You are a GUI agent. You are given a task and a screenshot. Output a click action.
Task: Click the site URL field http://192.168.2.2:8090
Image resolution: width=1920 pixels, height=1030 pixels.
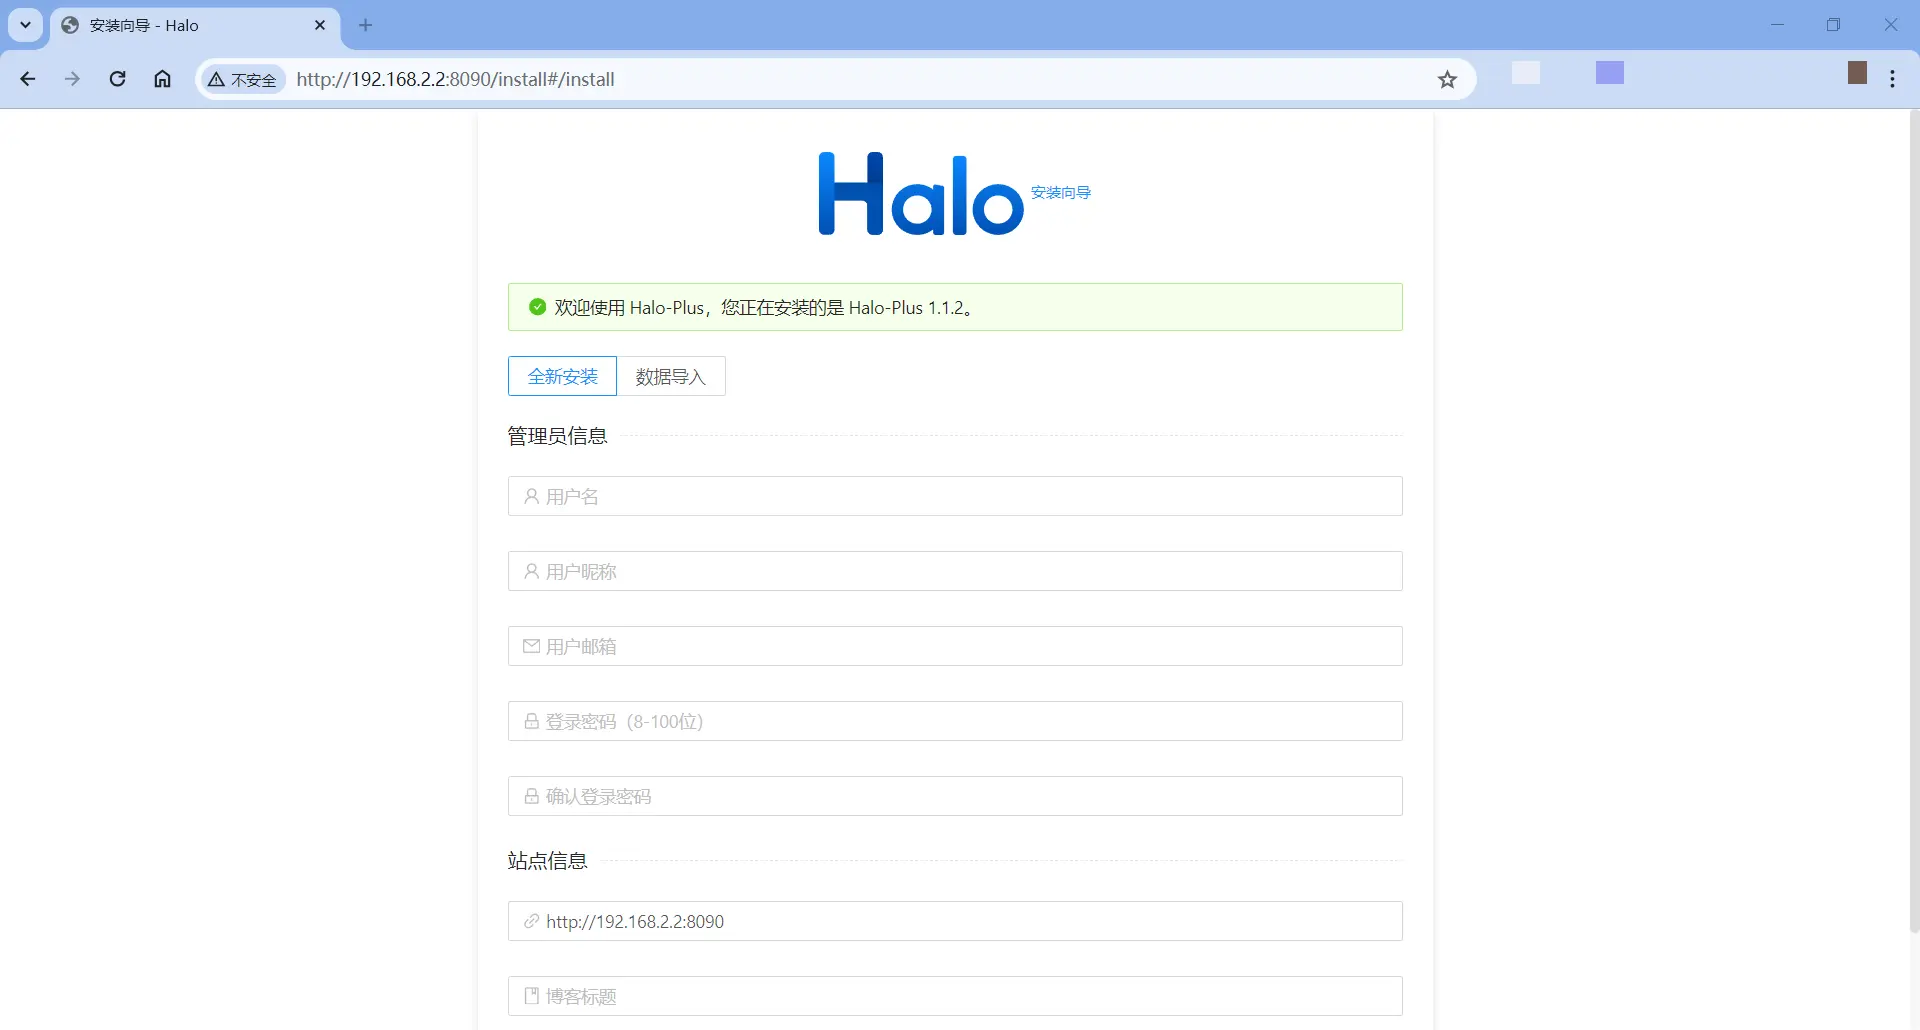955,921
